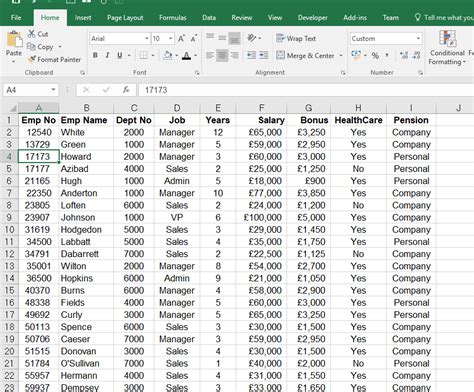This screenshot has height=392, width=474.
Task: Select the cell containing O'Sullivan
Action: (x=86, y=364)
